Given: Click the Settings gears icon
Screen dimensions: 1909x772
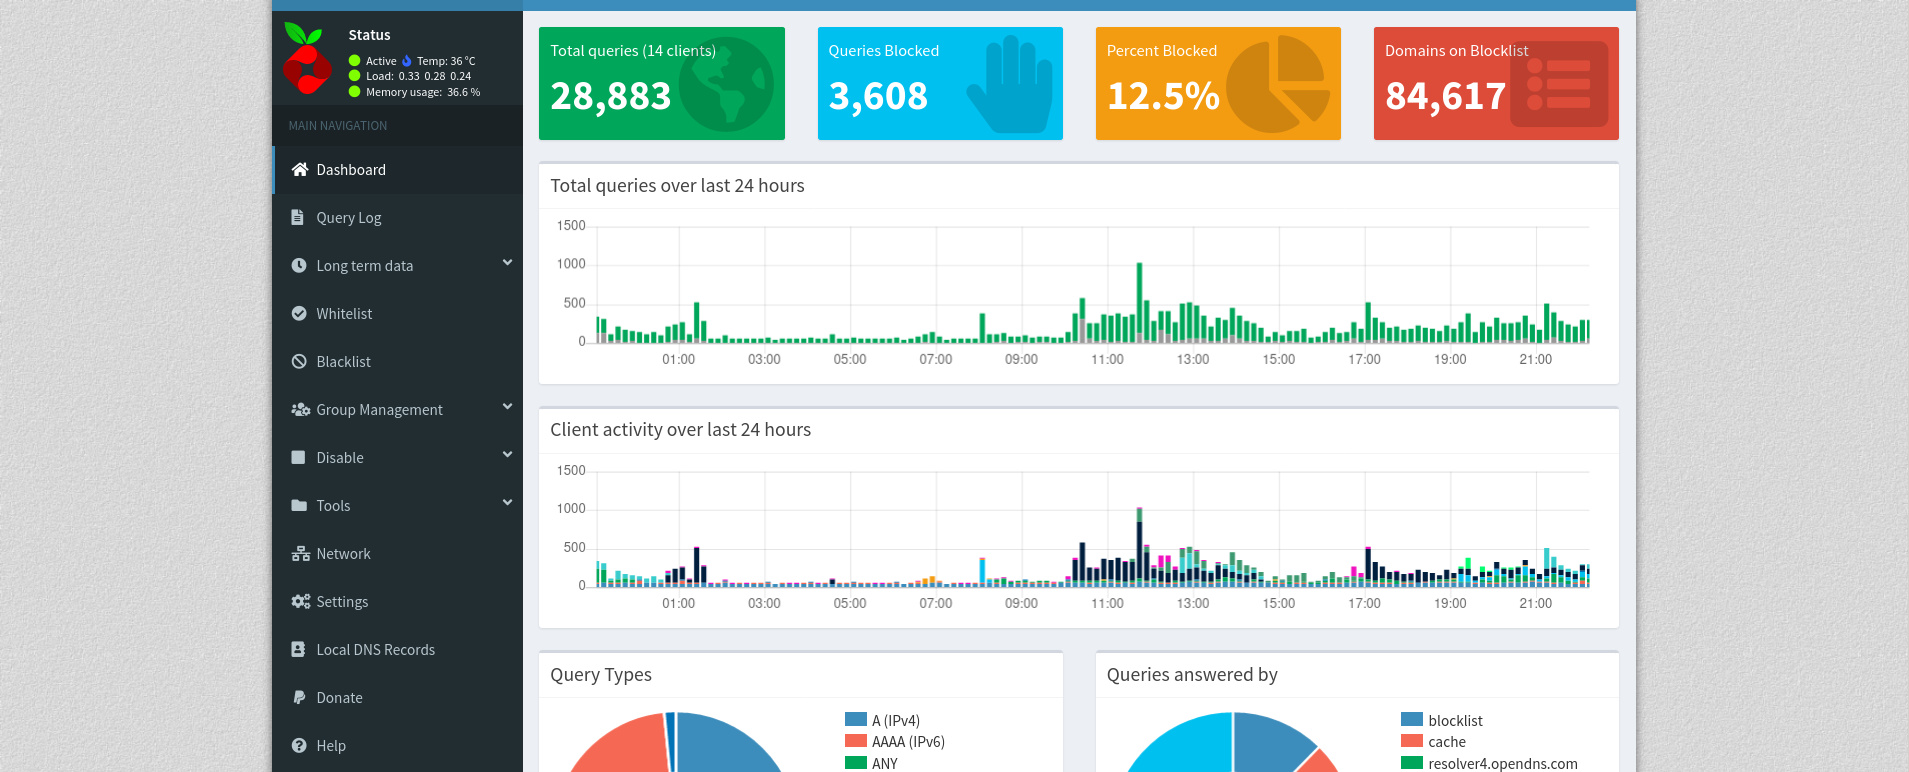Looking at the screenshot, I should [300, 601].
